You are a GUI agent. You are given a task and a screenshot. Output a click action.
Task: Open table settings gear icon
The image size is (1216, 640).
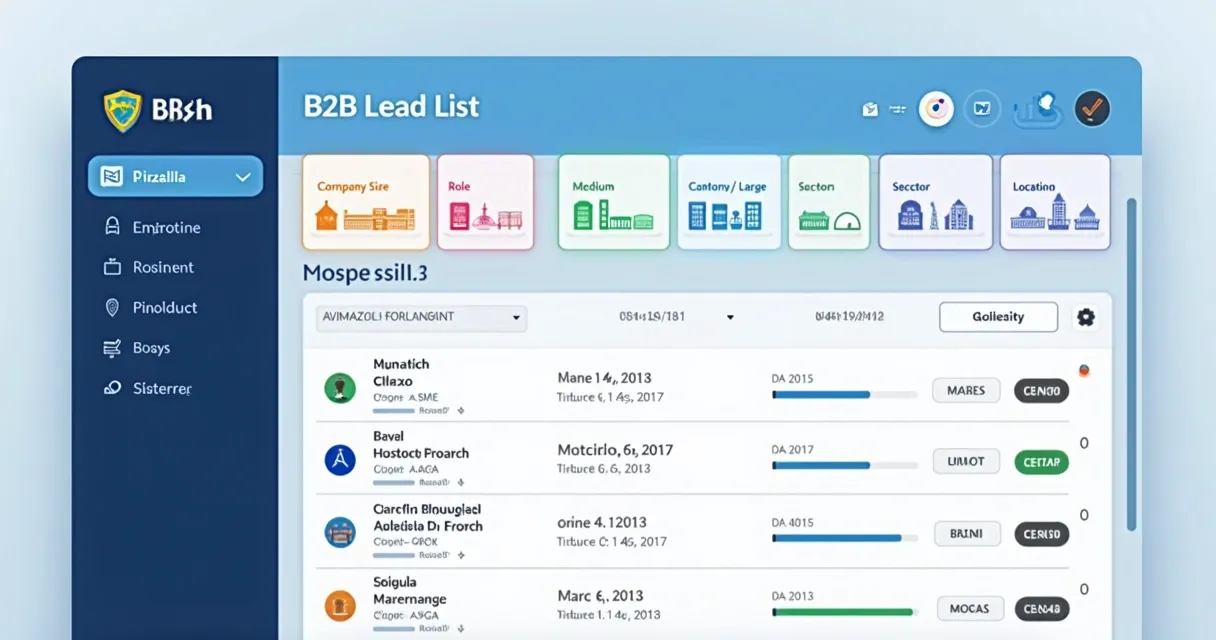pyautogui.click(x=1085, y=318)
